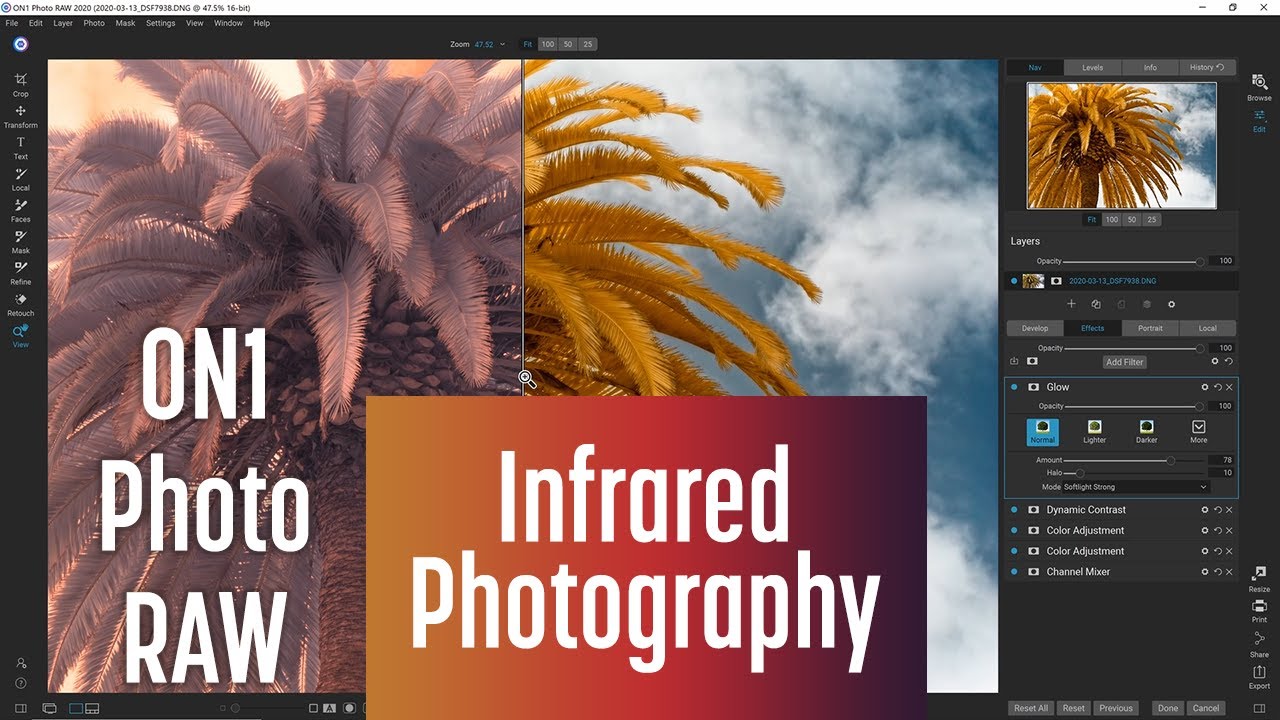Open the File menu
The image size is (1280, 720).
click(12, 23)
